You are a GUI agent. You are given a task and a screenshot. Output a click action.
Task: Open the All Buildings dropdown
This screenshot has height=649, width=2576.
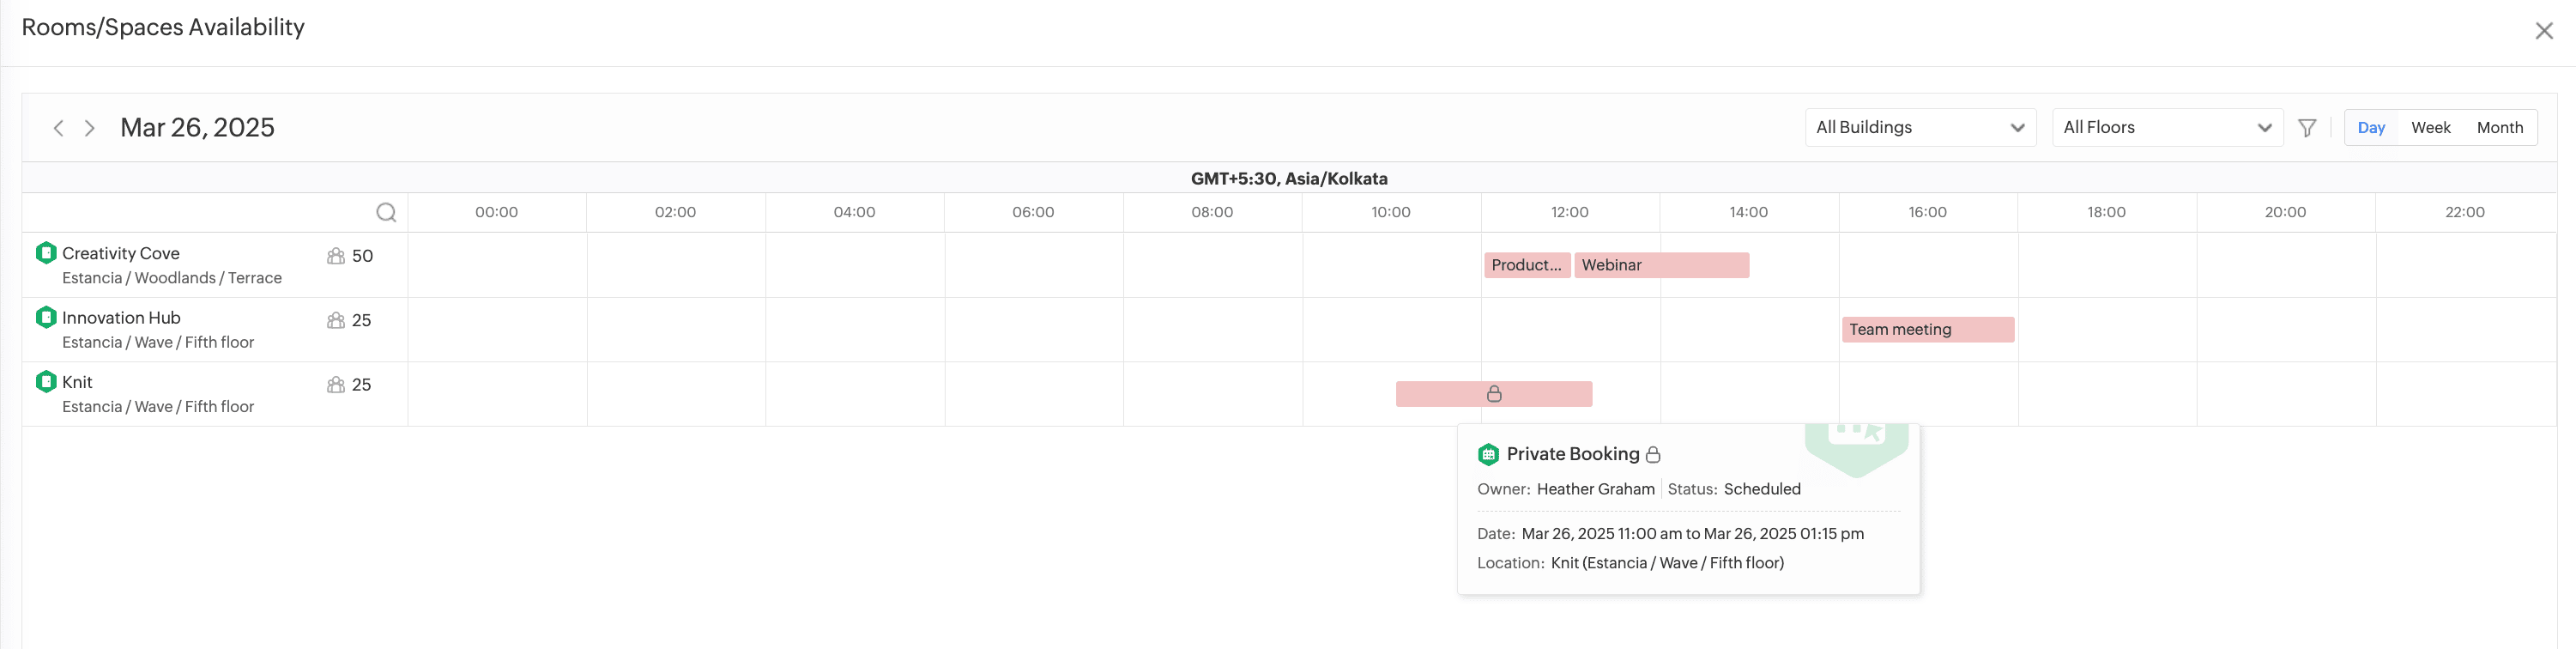pos(1920,128)
